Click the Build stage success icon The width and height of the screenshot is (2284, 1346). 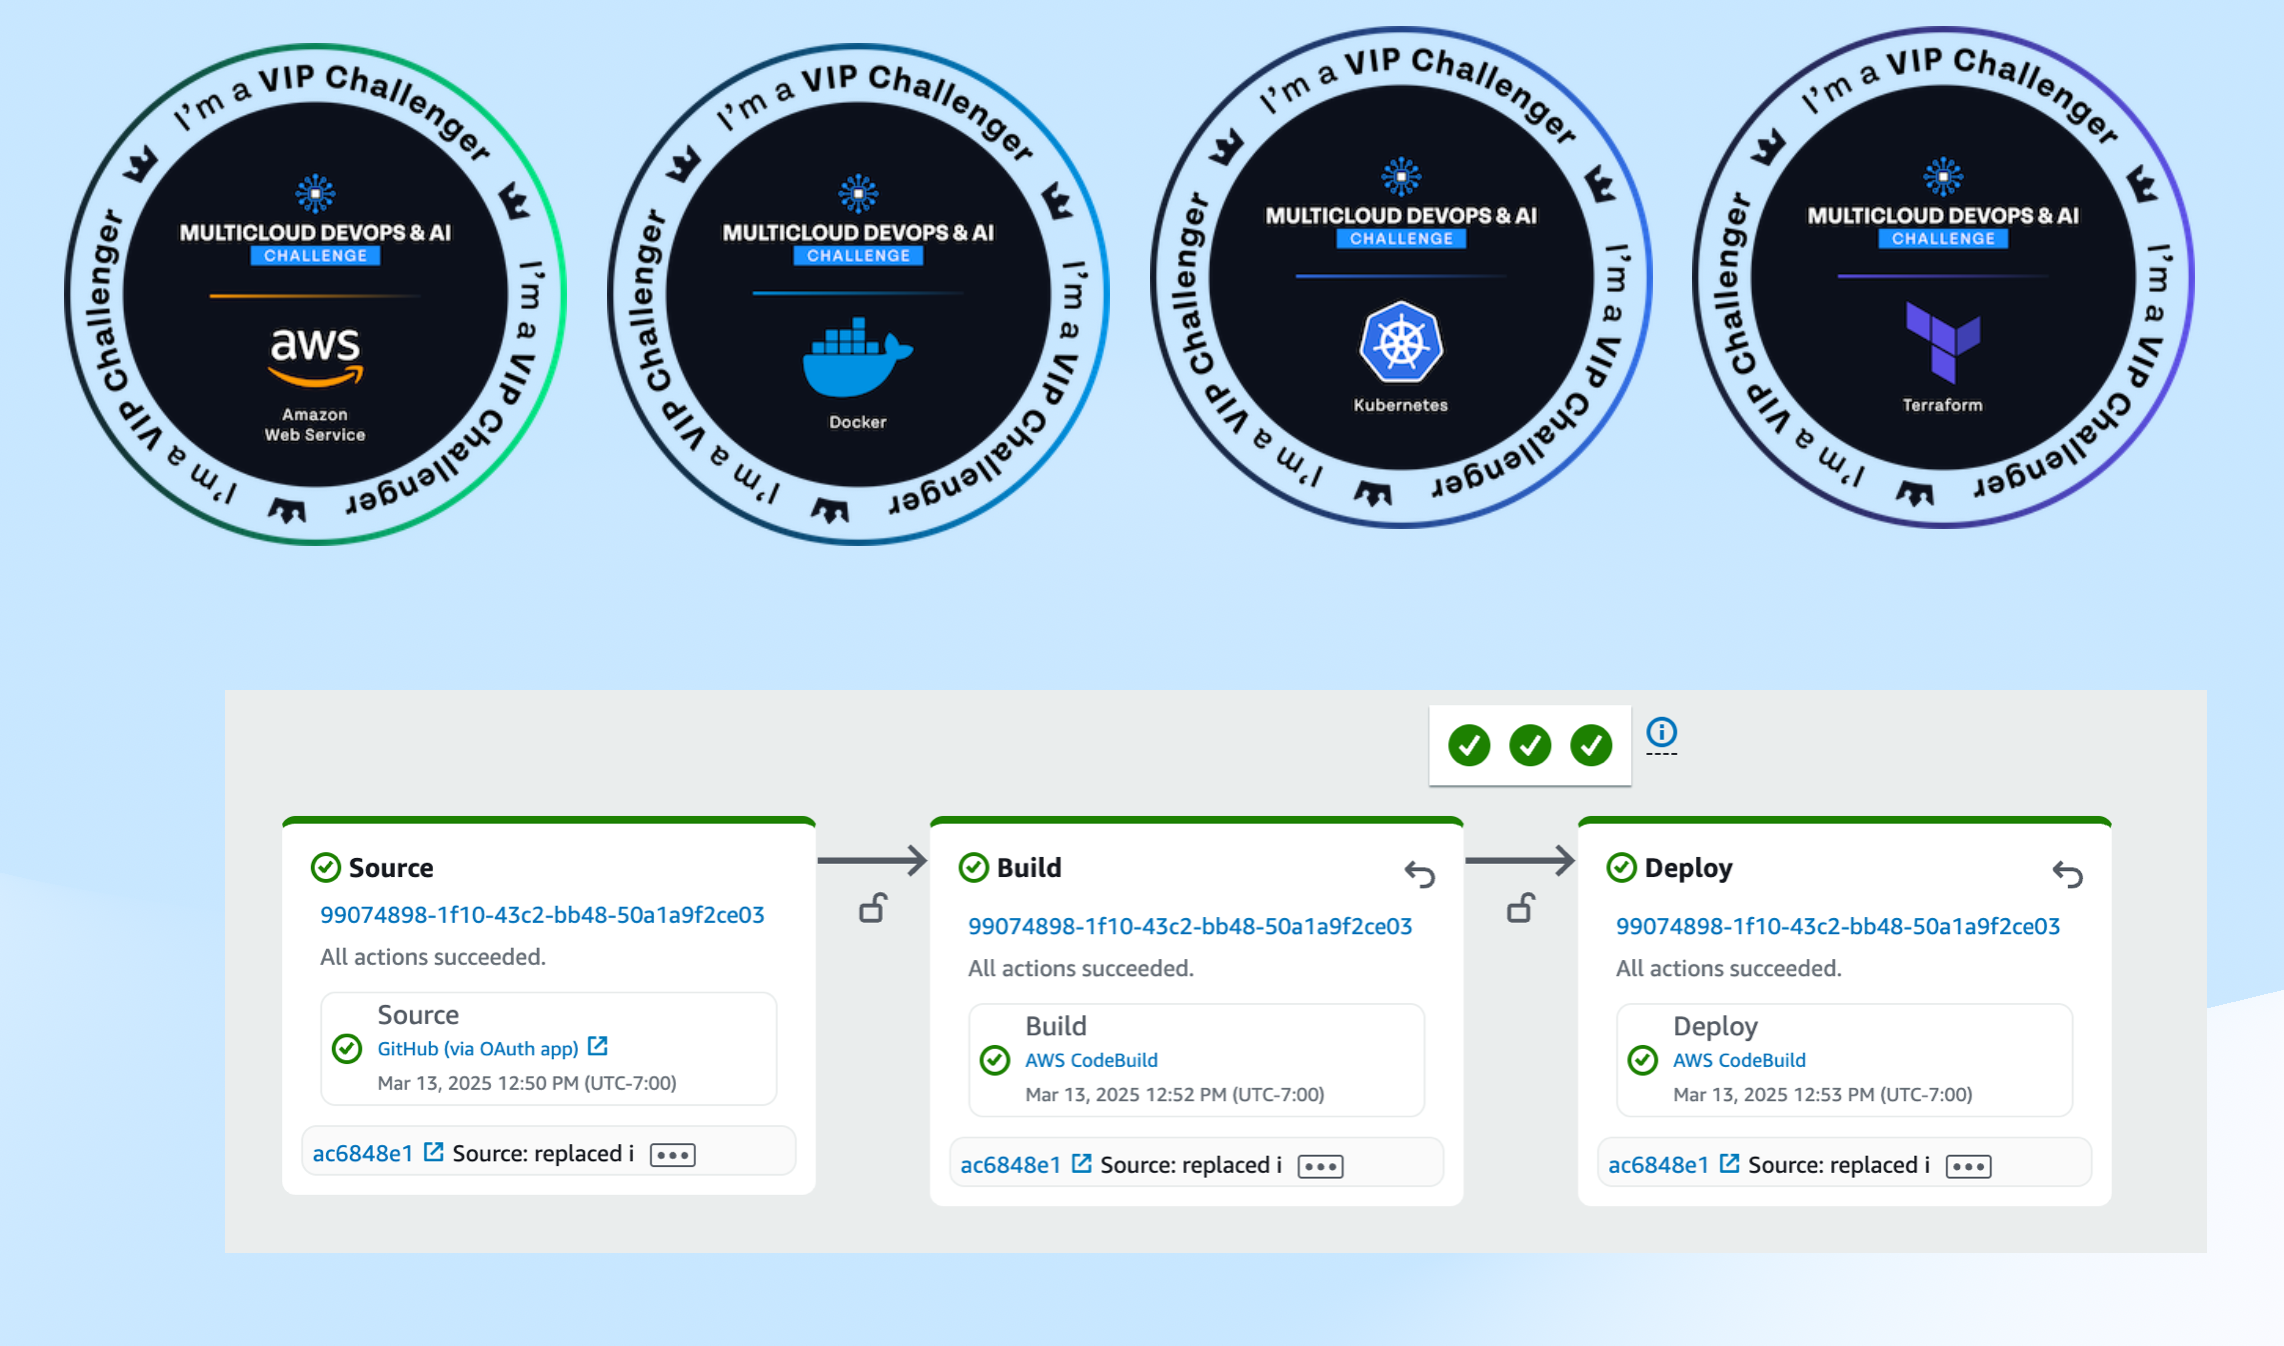tap(974, 867)
